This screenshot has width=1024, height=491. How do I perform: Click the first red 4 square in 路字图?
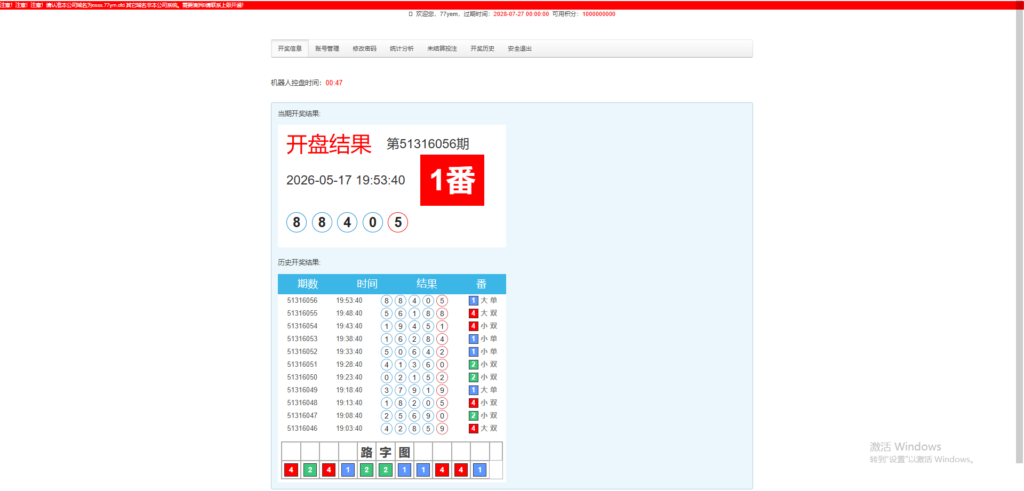tap(291, 469)
